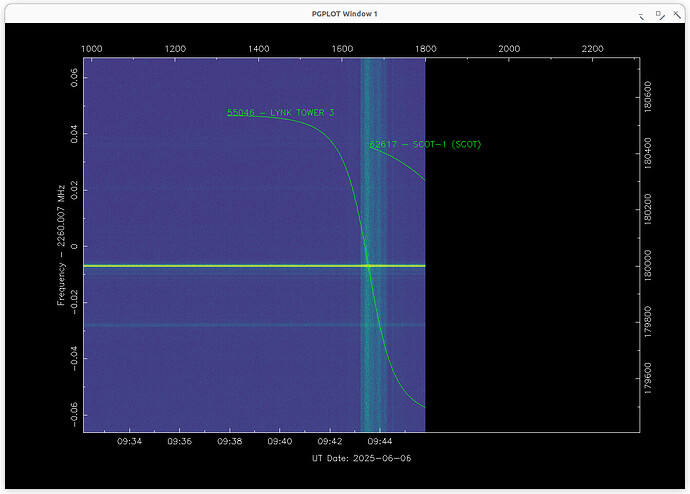Viewport: 690px width, 494px height.
Task: Click the top axis value 1400
Action: click(259, 49)
